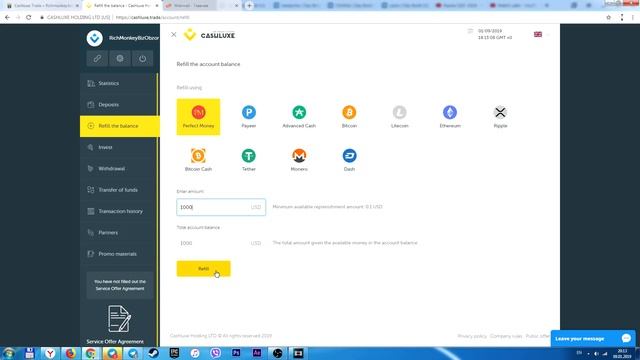Open After Effects from taskbar
Screen dimensions: 640x360
(x=257, y=353)
